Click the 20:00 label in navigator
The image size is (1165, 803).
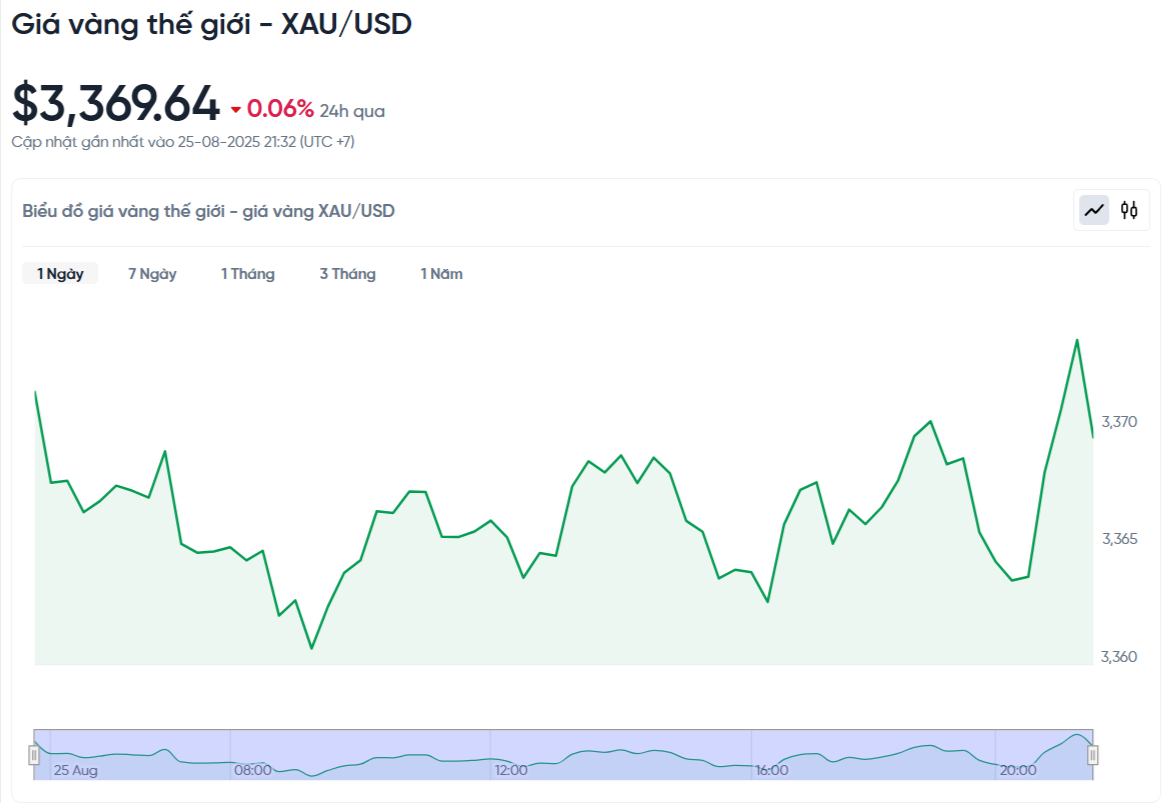[1018, 770]
